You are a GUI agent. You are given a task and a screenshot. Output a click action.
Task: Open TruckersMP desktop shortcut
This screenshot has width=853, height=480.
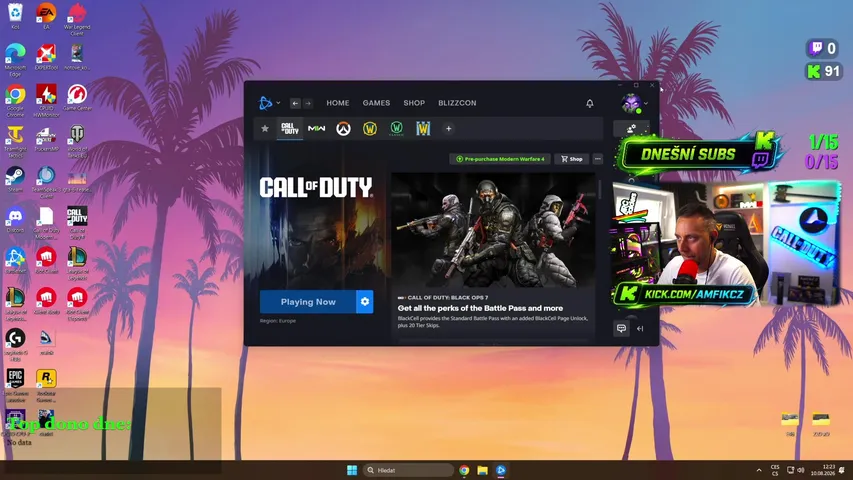[x=46, y=139]
